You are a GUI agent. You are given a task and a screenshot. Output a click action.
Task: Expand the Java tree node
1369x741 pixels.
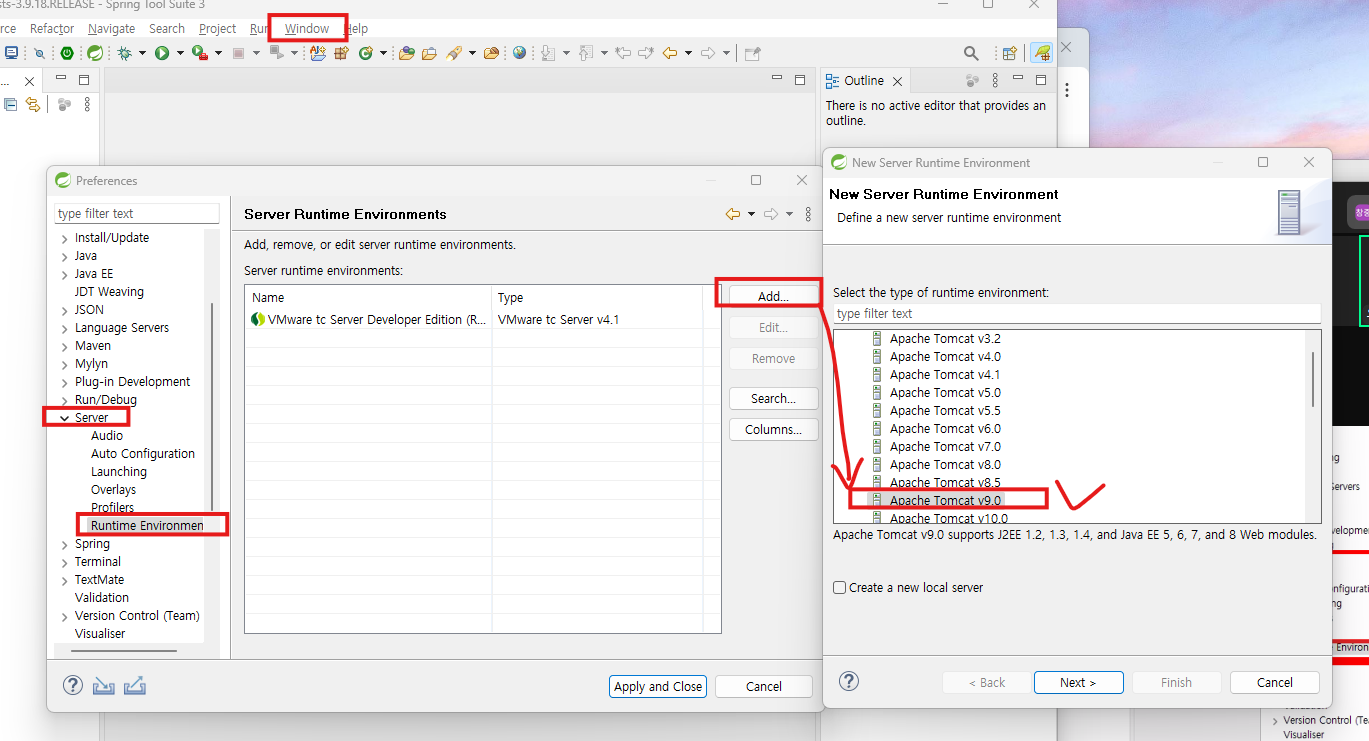[x=65, y=256]
